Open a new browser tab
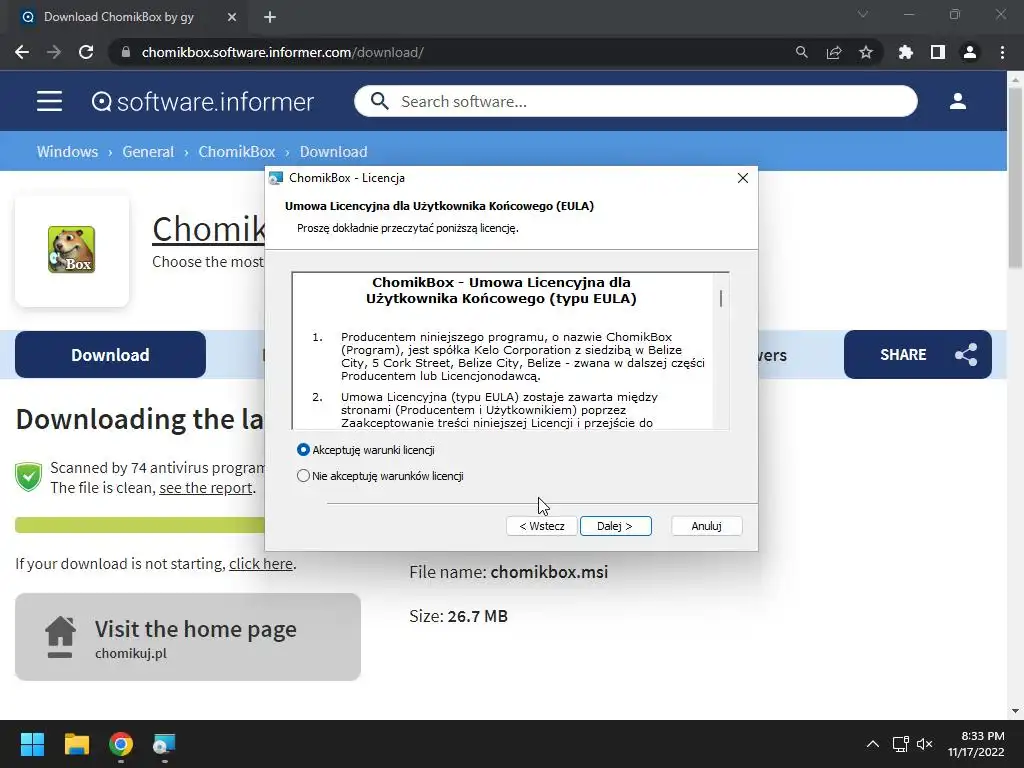This screenshot has height=768, width=1024. click(270, 17)
